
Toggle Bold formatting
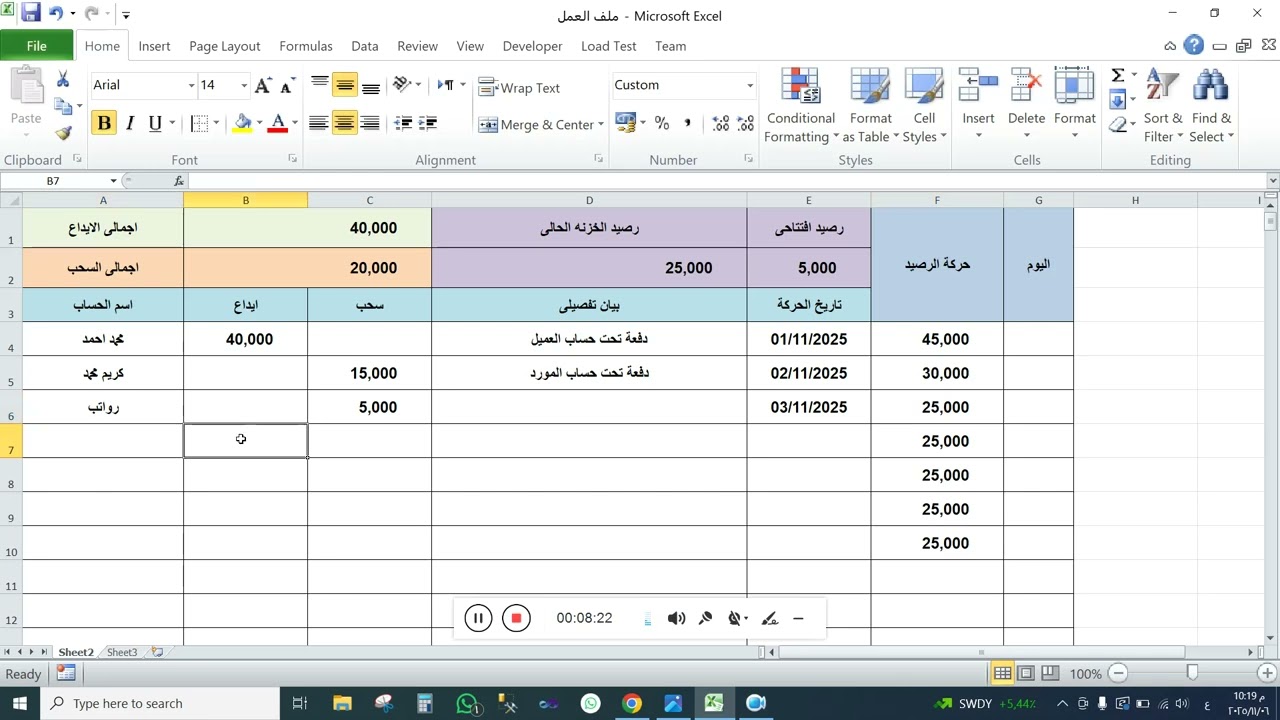104,123
